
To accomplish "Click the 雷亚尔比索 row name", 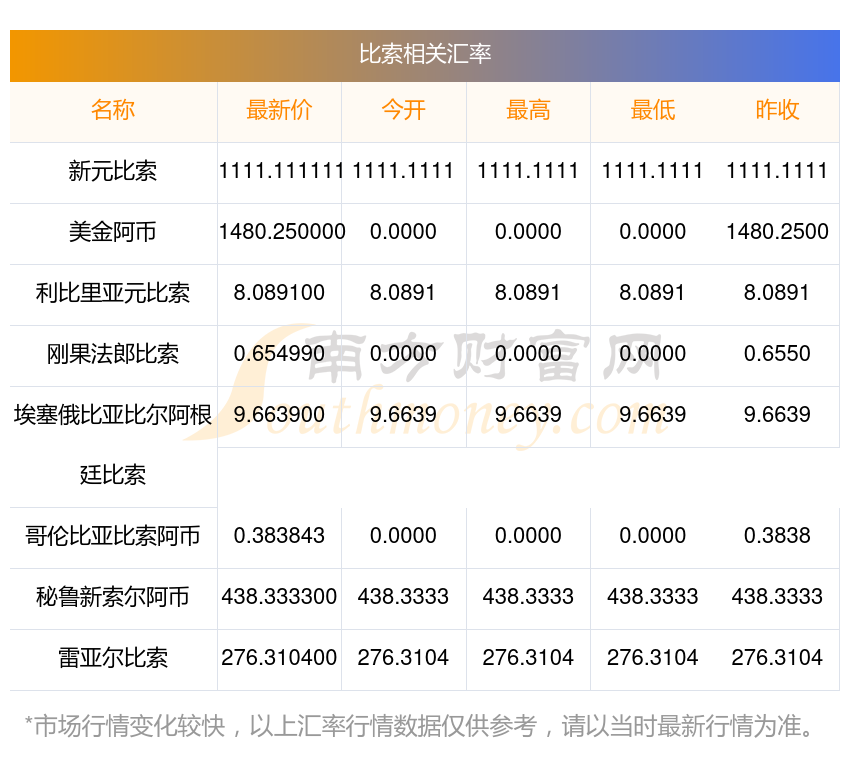I will (113, 658).
